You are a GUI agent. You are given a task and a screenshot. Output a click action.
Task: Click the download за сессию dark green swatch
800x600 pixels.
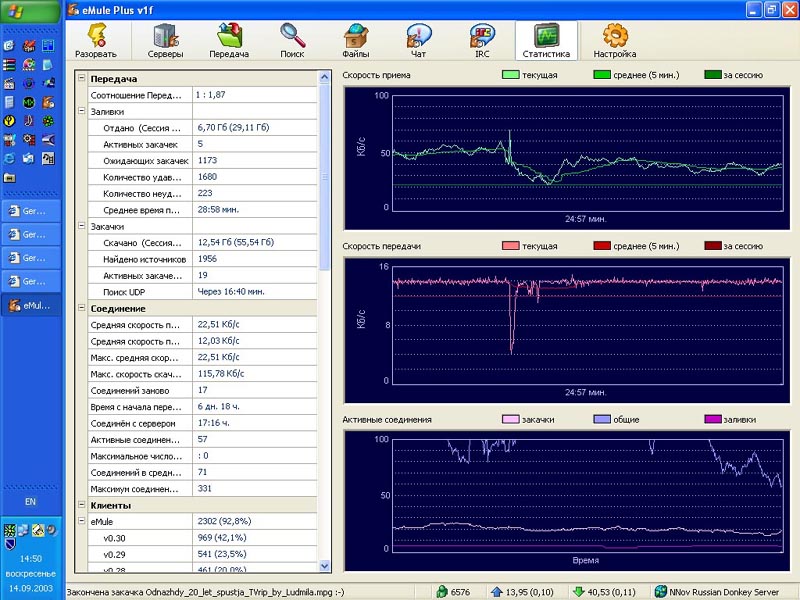tap(712, 75)
